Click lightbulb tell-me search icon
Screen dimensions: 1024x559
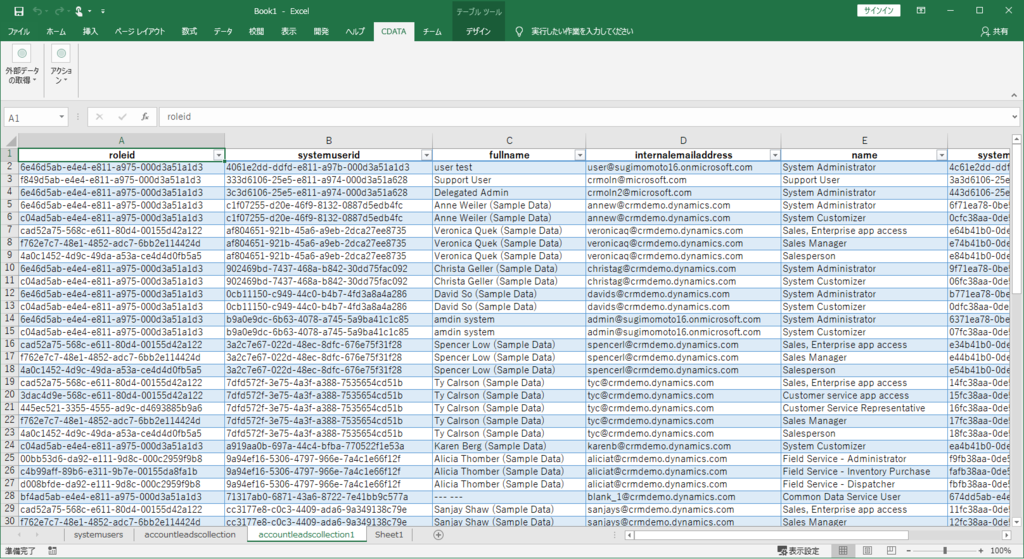click(x=519, y=31)
